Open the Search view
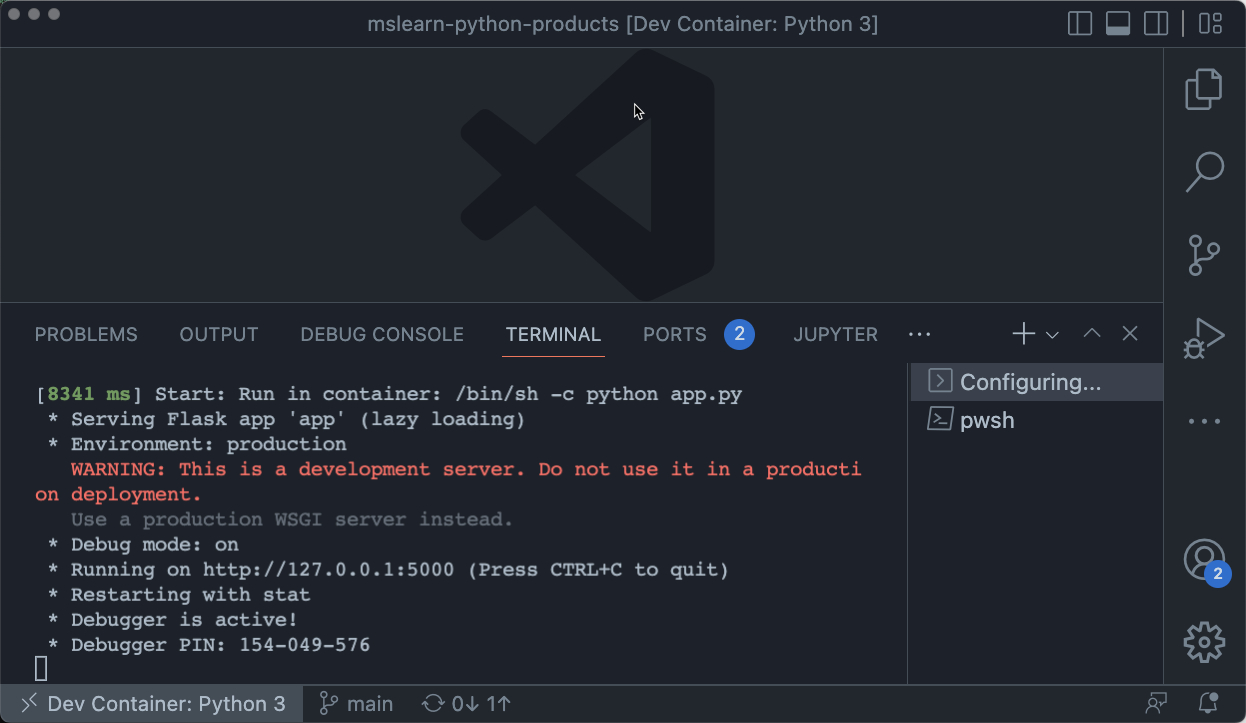Image resolution: width=1246 pixels, height=723 pixels. pyautogui.click(x=1203, y=171)
